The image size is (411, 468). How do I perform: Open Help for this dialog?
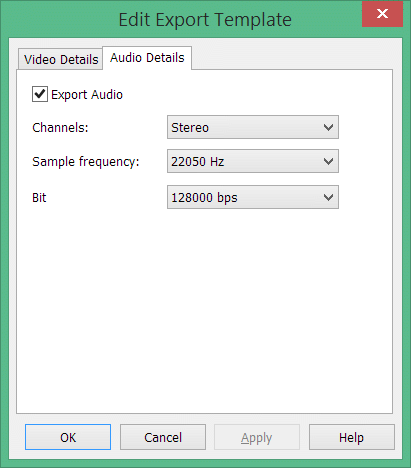coord(352,437)
